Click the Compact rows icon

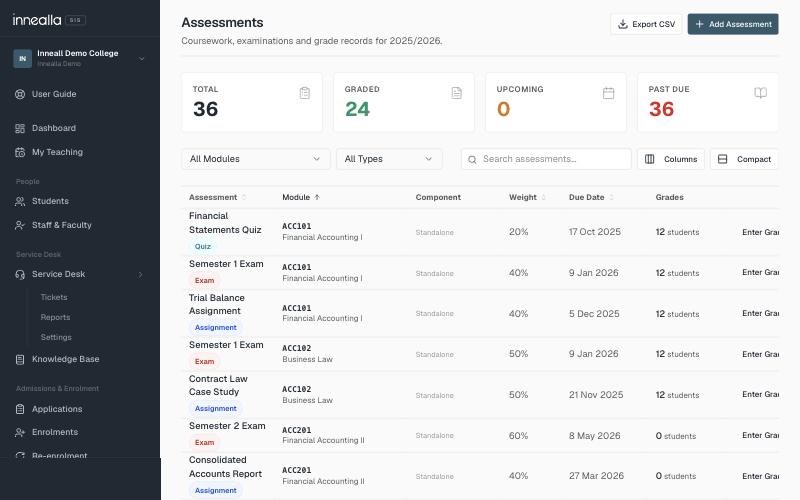[x=722, y=159]
